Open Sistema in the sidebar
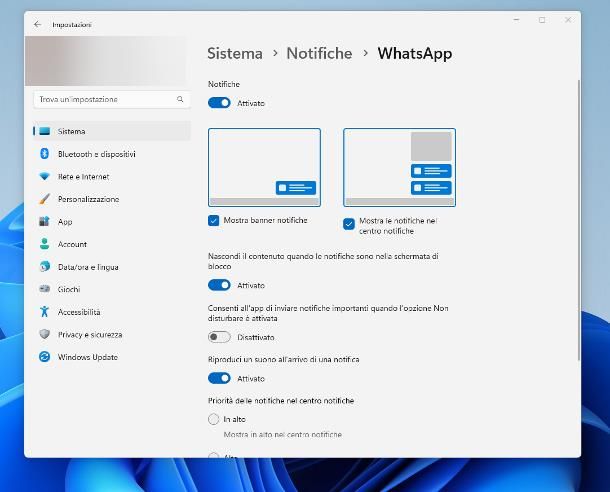Screen dimensions: 610x492 [112, 131]
